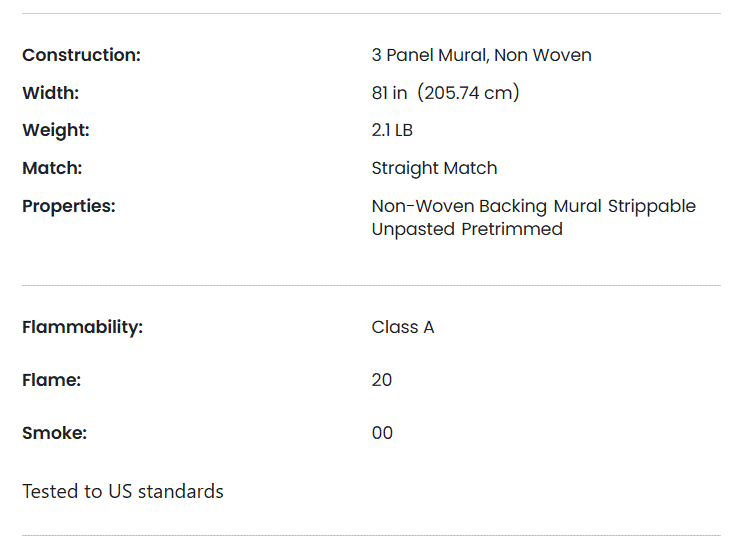Screen dimensions: 740x548
Task: Click the Construction label
Action: coord(82,55)
